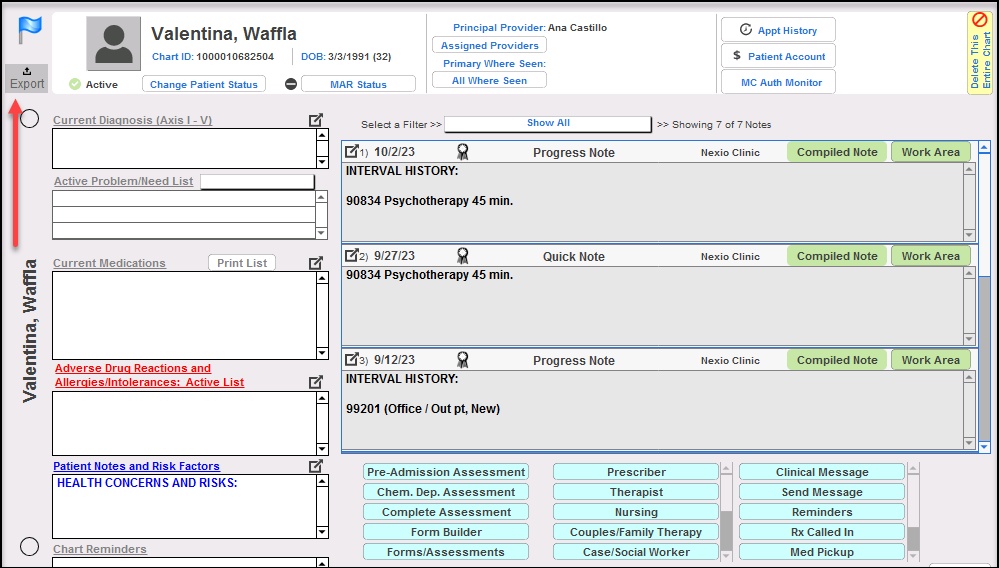Switch to Work Area for 9/12/23 note
This screenshot has width=999, height=568.
pyautogui.click(x=930, y=360)
